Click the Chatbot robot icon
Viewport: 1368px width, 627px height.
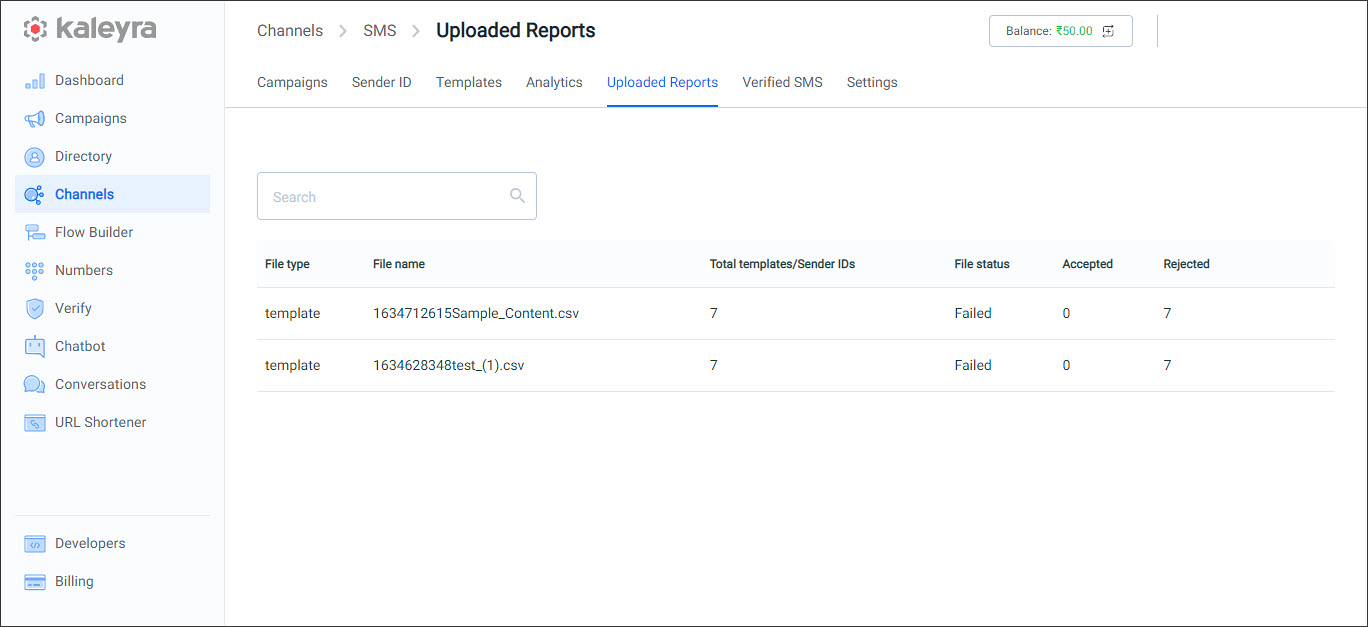pos(35,347)
